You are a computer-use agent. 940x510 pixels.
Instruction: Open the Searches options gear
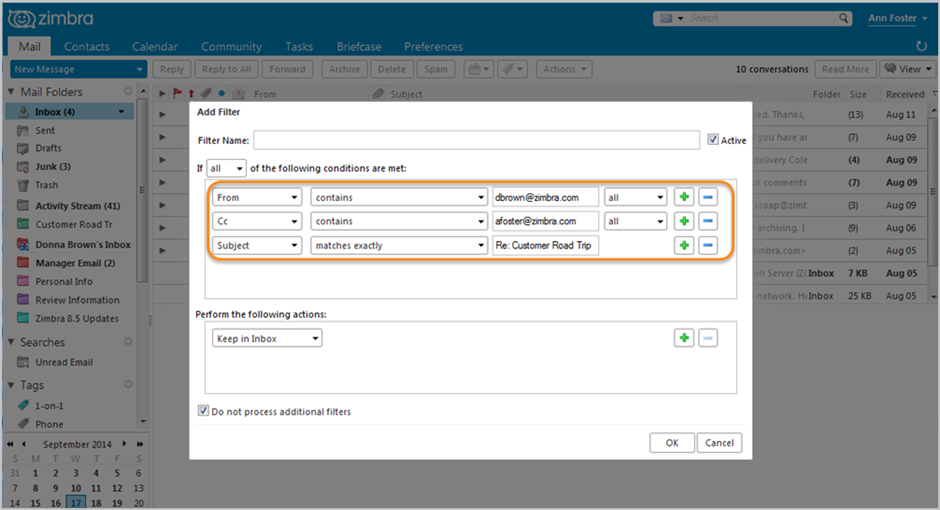point(128,342)
